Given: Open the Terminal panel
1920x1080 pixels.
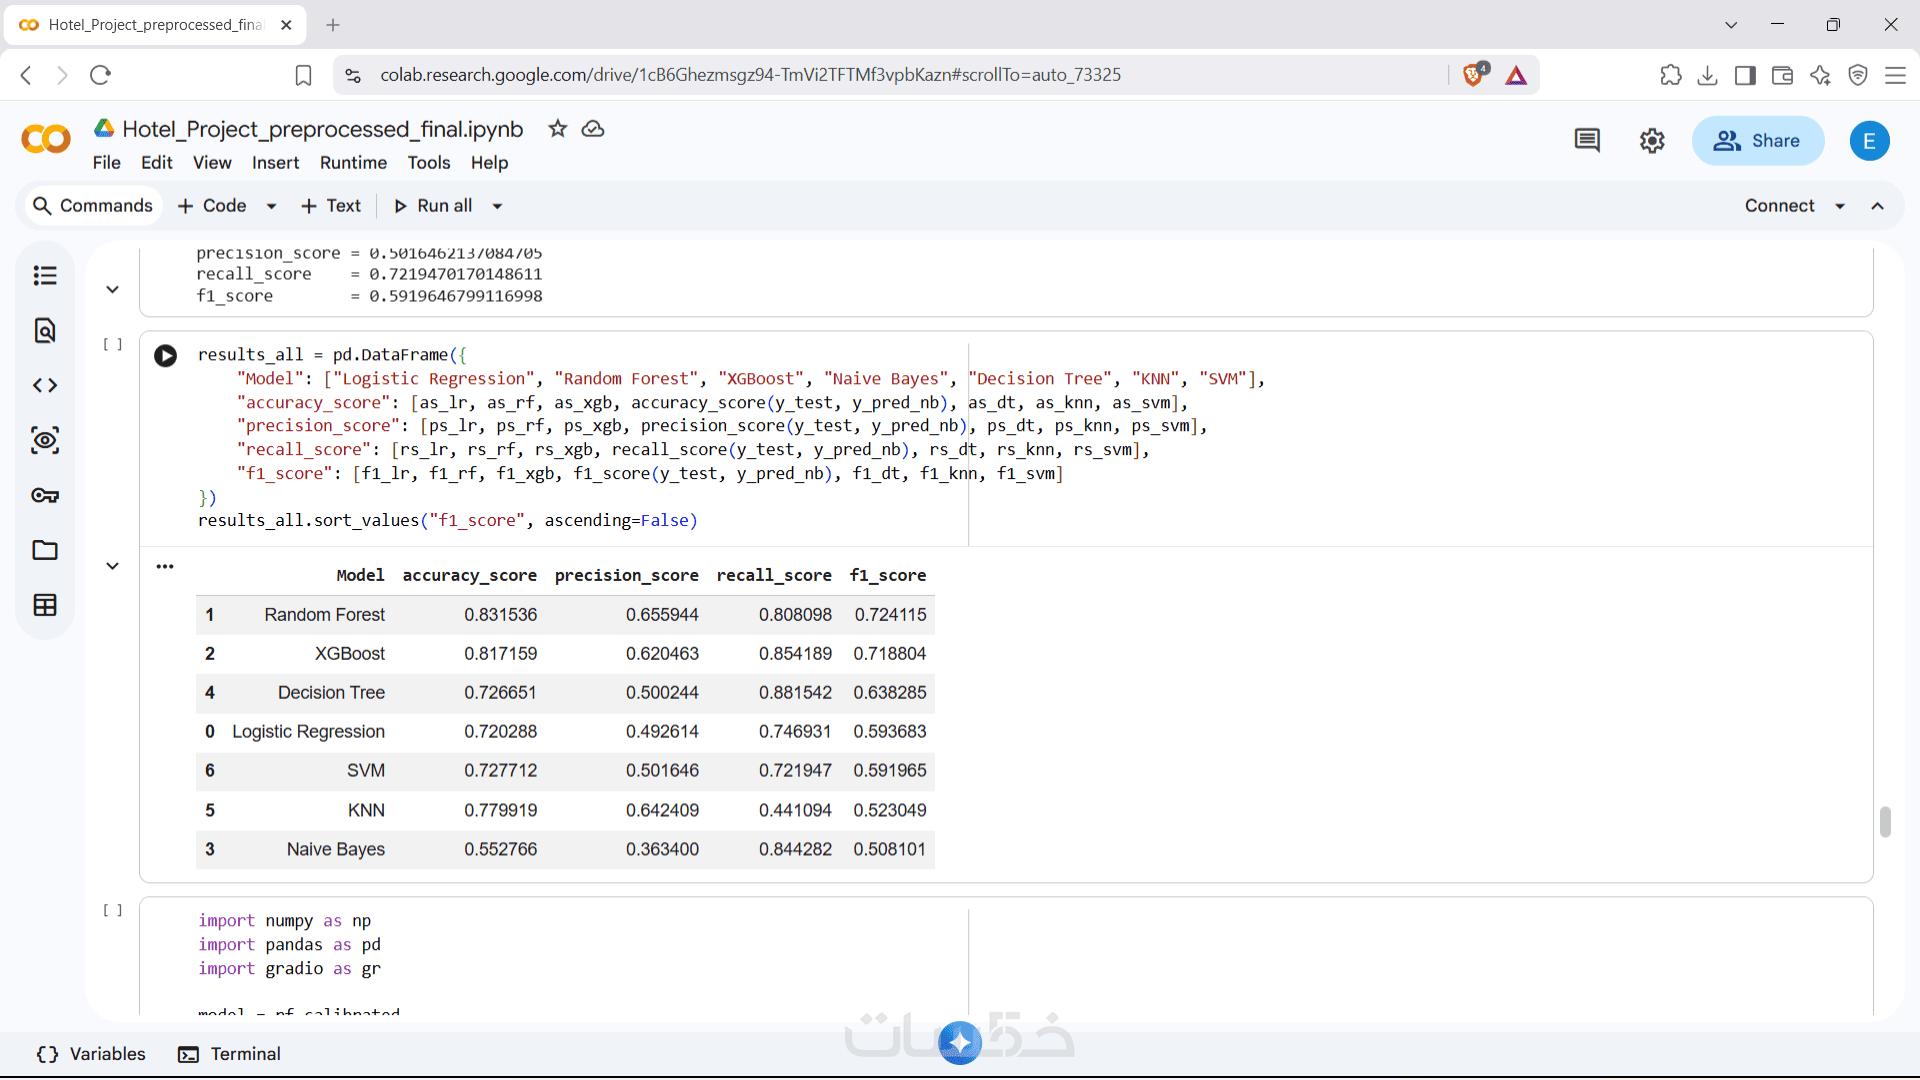Looking at the screenshot, I should 230,1054.
